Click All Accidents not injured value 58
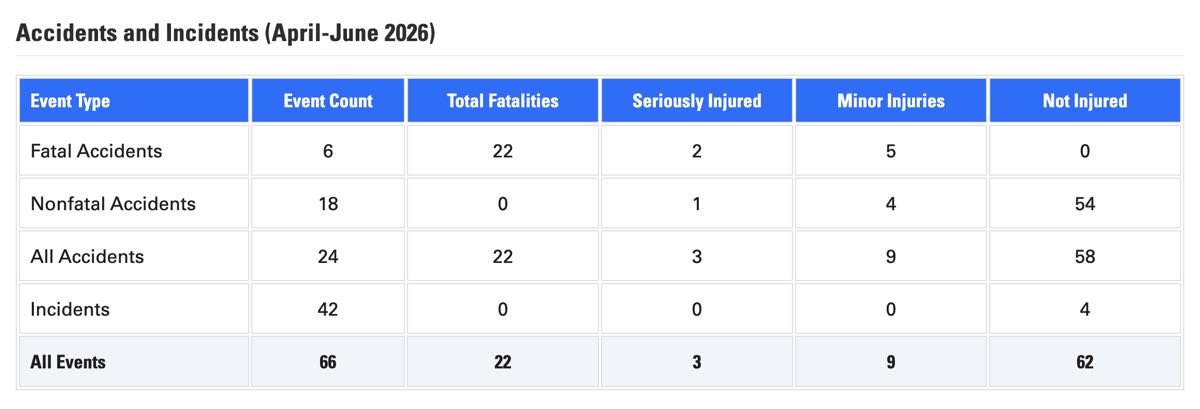Screen dimensions: 1200x409 pos(1084,257)
